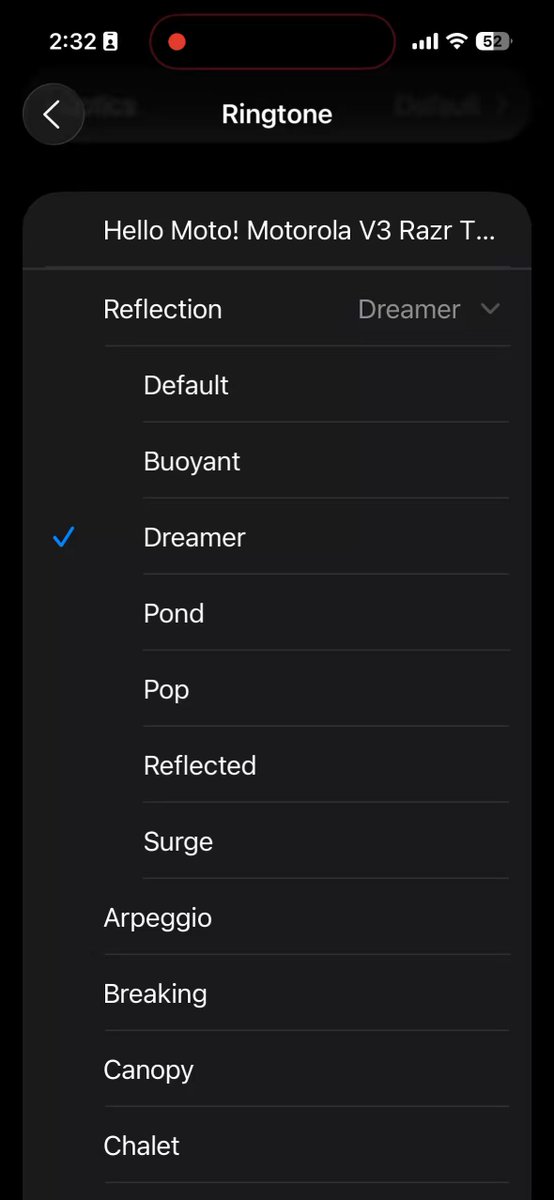
Task: Tap the cellular signal bars icon
Action: click(x=425, y=41)
